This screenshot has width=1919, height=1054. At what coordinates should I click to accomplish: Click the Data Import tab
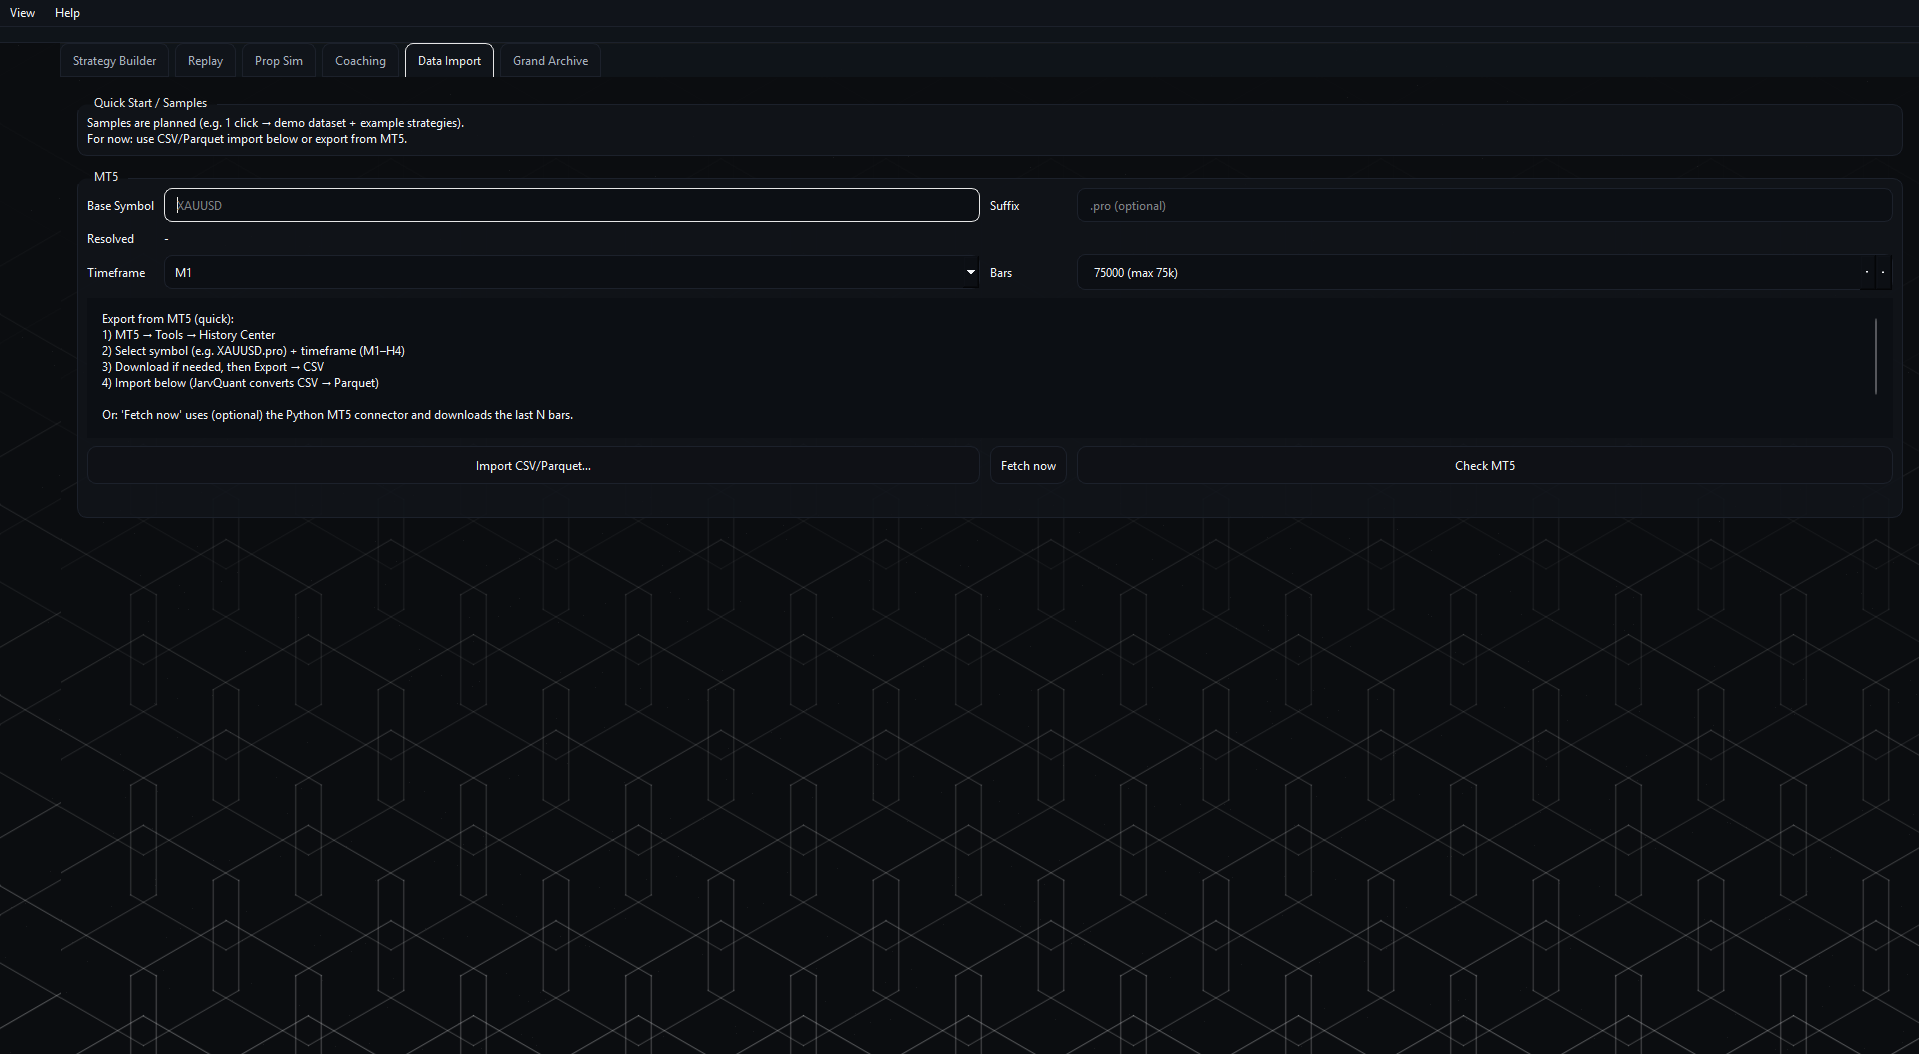point(449,61)
